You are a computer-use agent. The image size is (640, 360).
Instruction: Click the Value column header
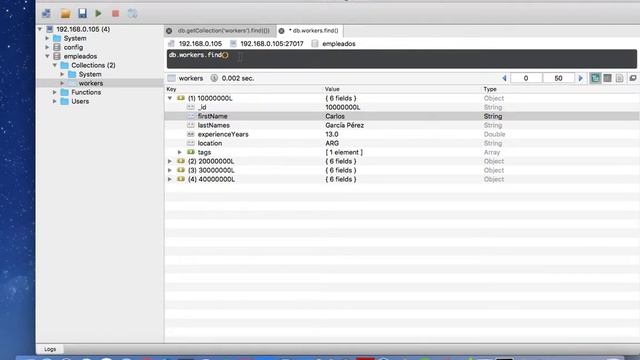click(332, 89)
